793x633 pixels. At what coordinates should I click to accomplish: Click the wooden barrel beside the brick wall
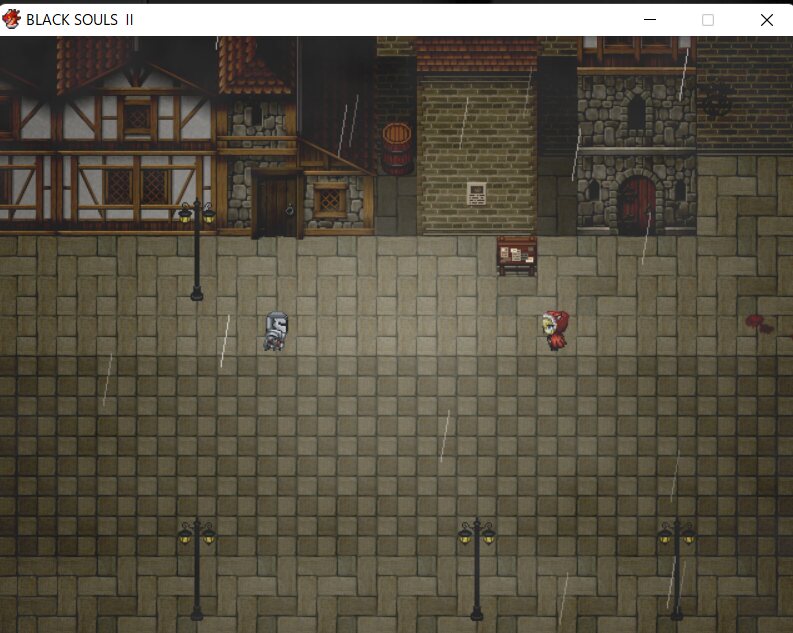(396, 149)
